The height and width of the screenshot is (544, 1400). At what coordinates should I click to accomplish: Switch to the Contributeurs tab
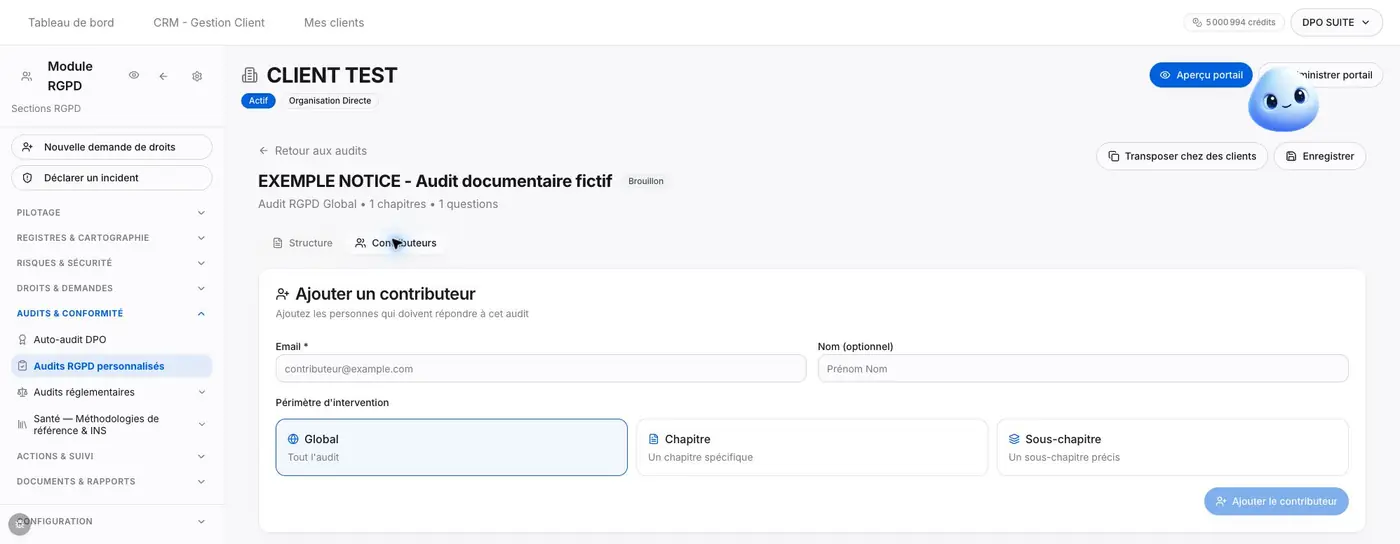(x=396, y=243)
